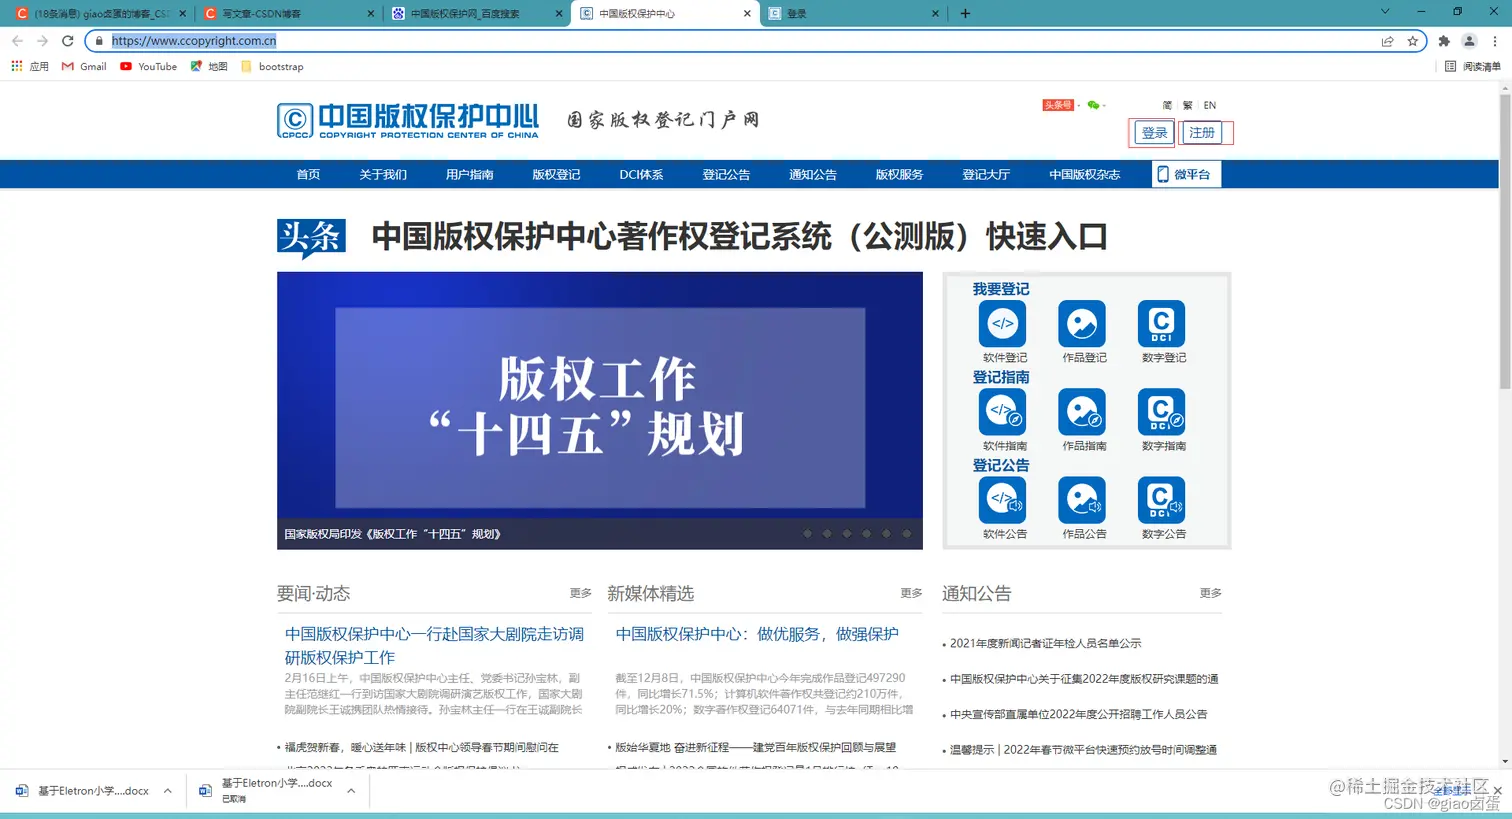
Task: Switch site language to 繁 traditional Chinese
Action: point(1188,105)
